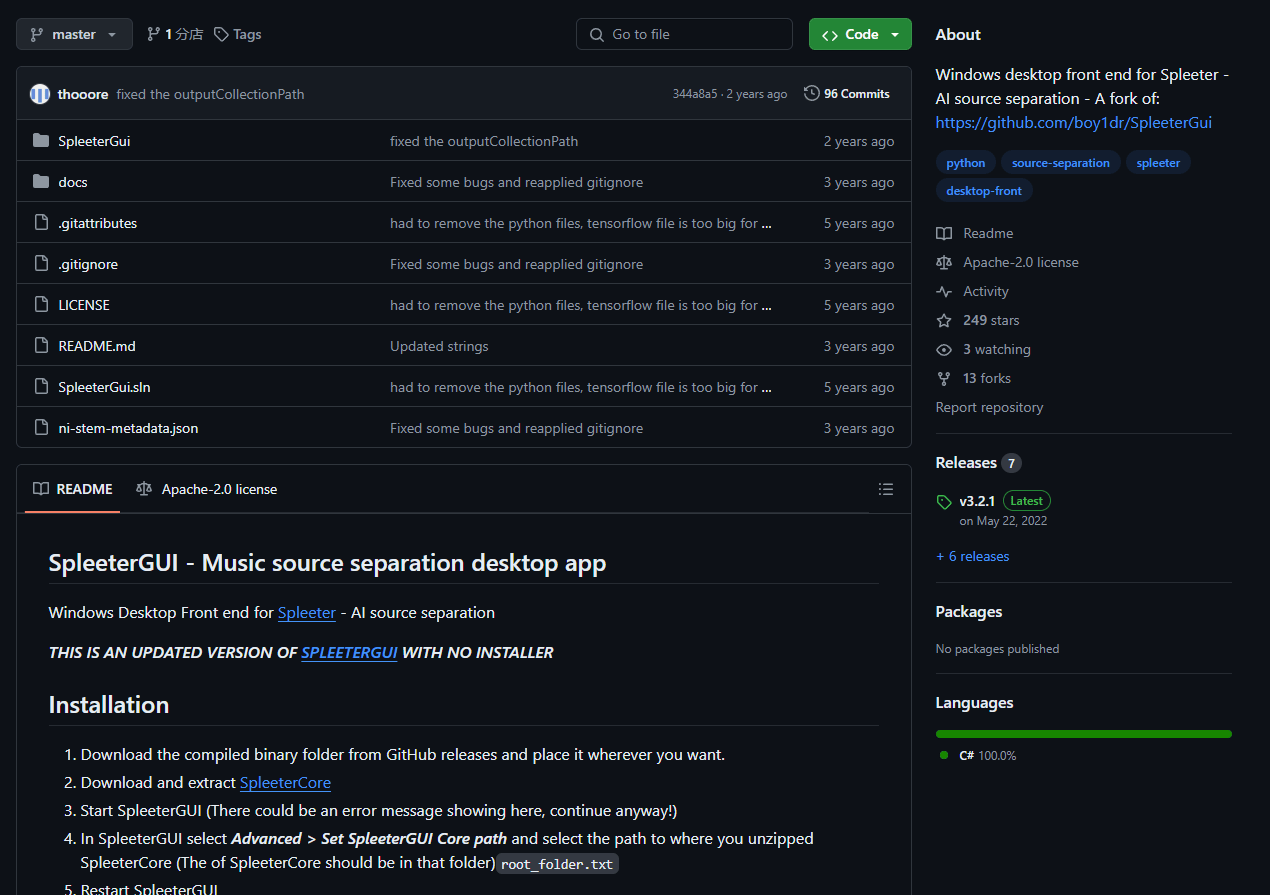Open the LICENSE file

click(x=84, y=305)
